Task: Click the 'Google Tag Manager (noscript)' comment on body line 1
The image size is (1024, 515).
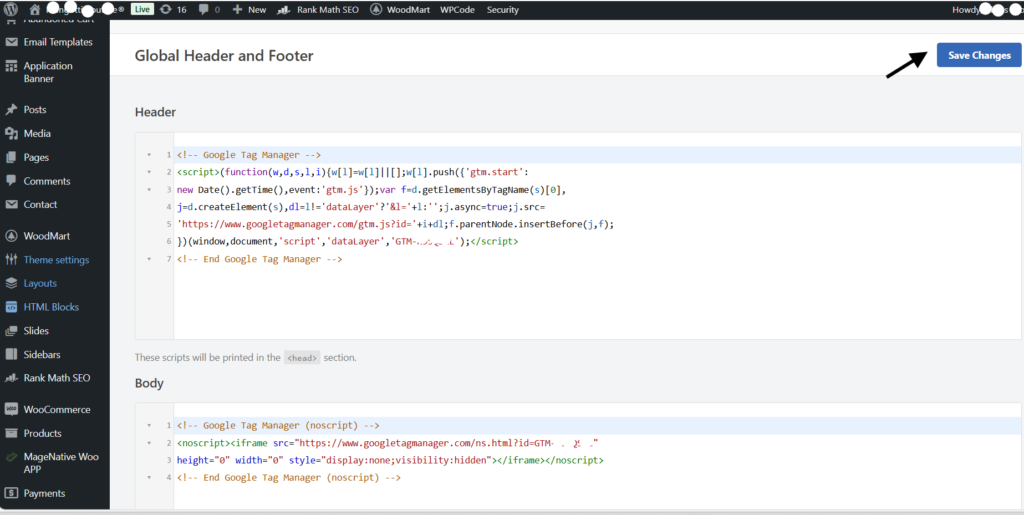Action: [278, 426]
